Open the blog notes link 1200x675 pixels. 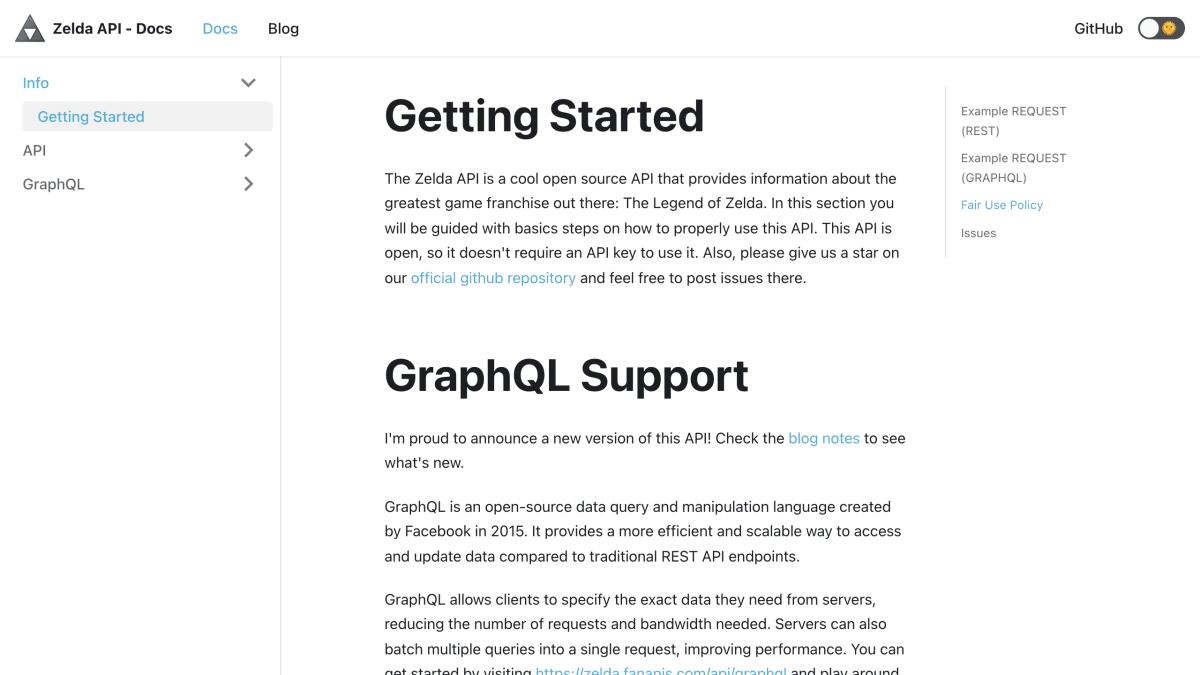[824, 438]
